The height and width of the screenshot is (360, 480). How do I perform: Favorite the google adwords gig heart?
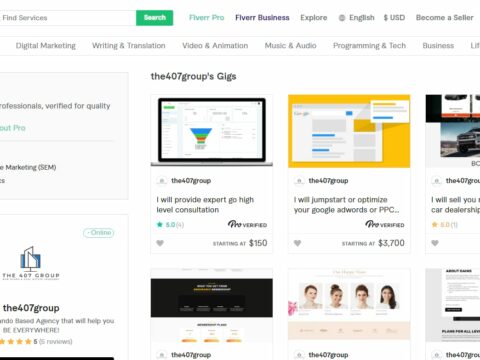click(x=297, y=243)
